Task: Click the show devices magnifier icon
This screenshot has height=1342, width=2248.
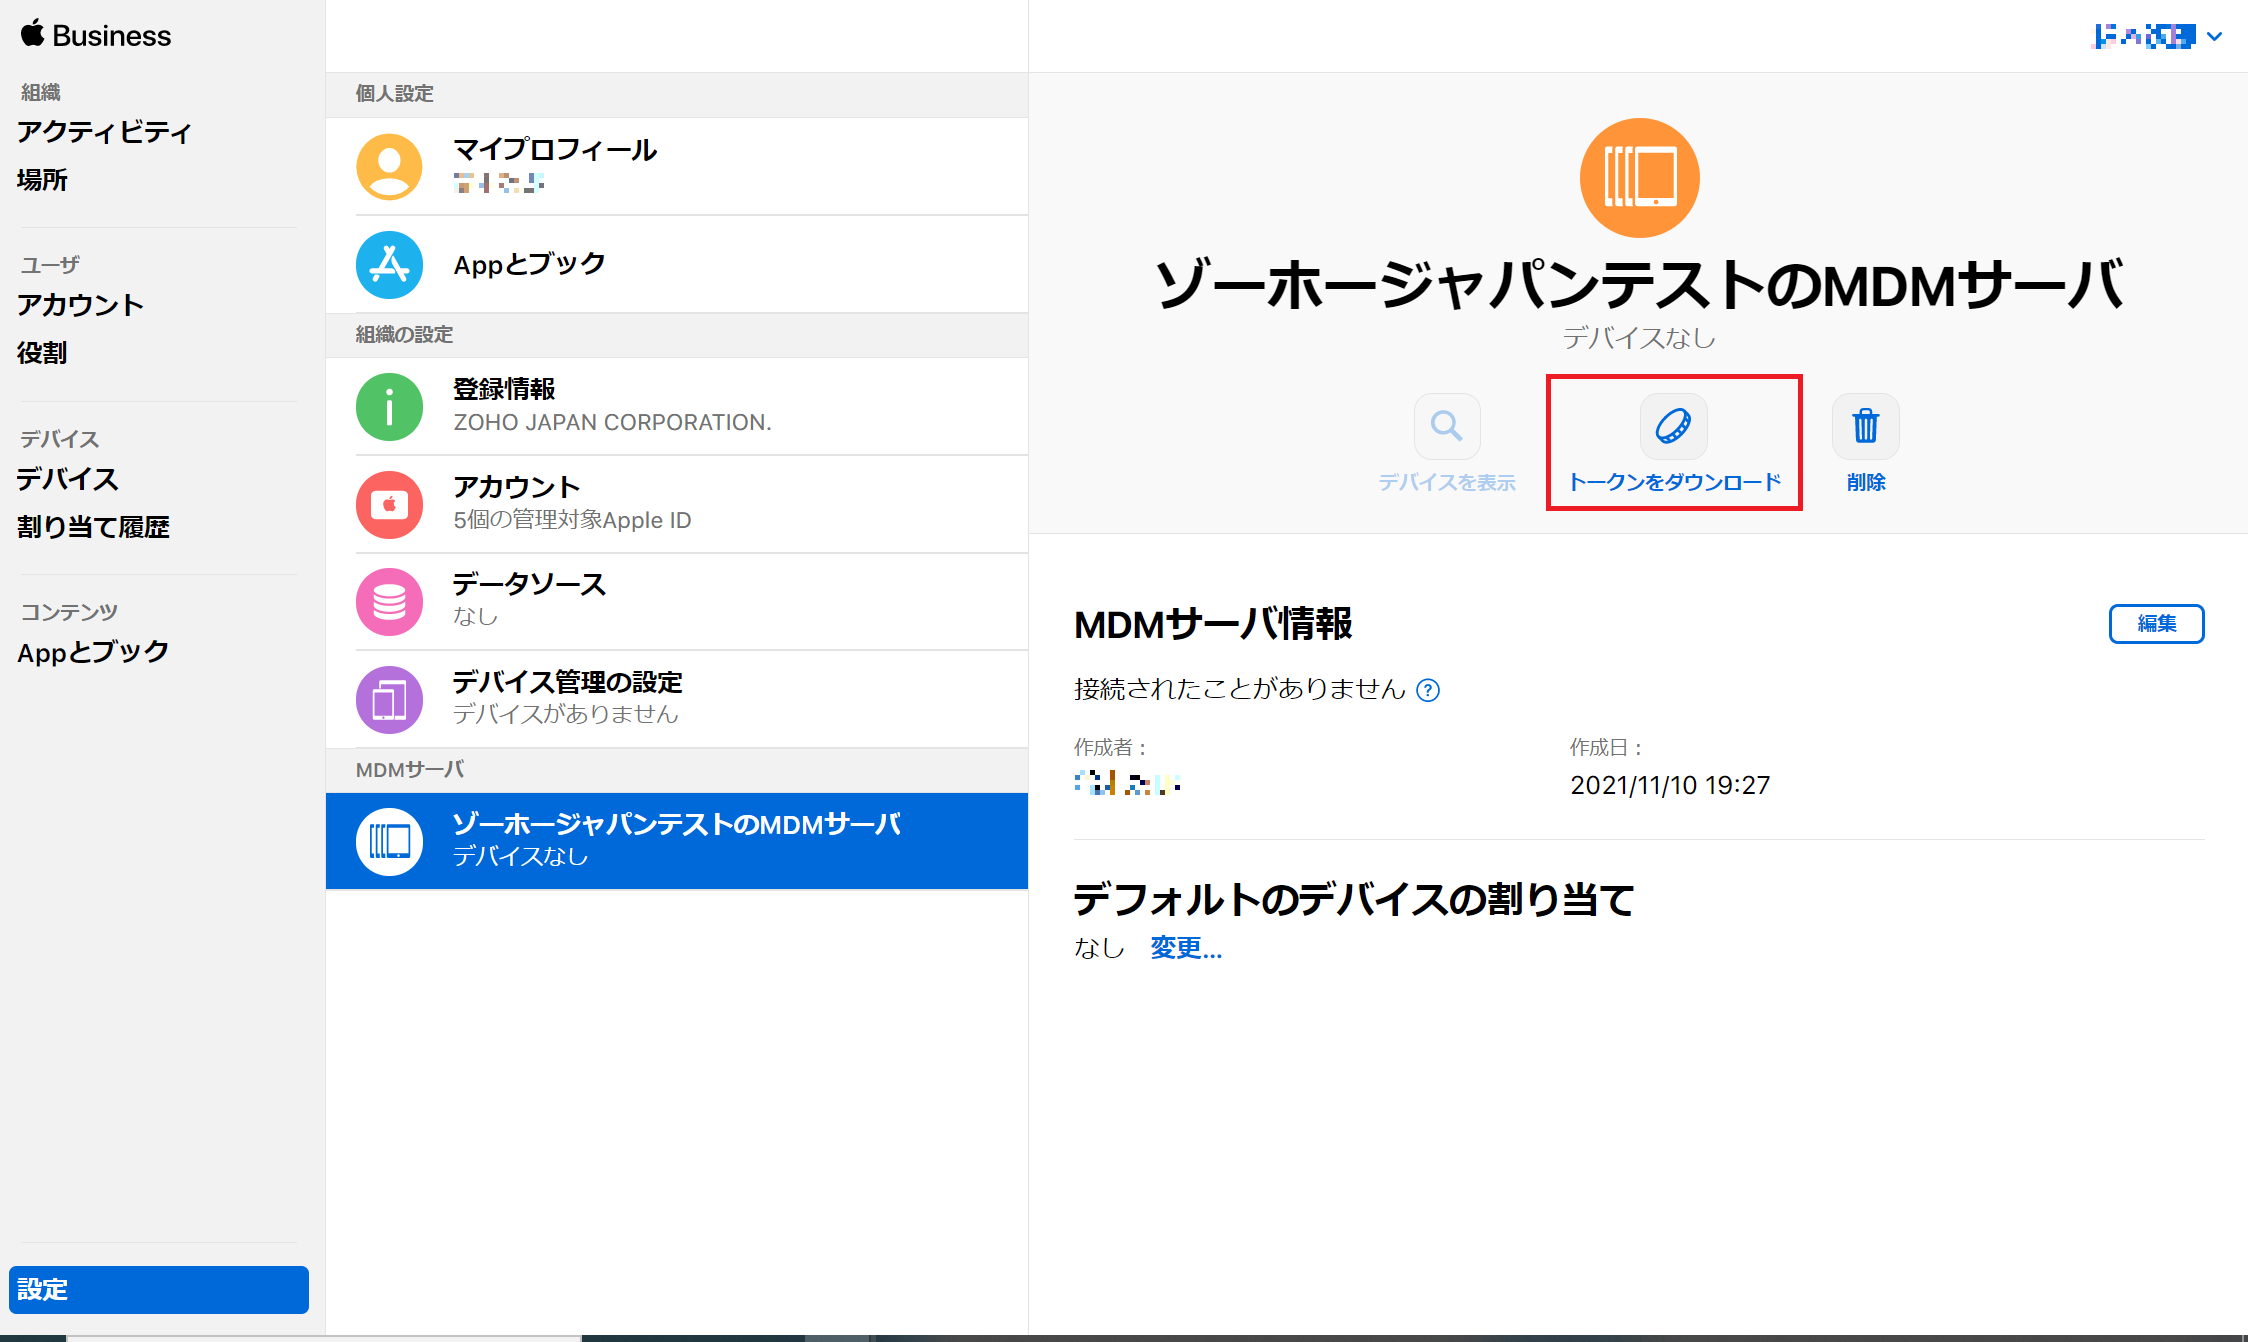Action: 1446,427
